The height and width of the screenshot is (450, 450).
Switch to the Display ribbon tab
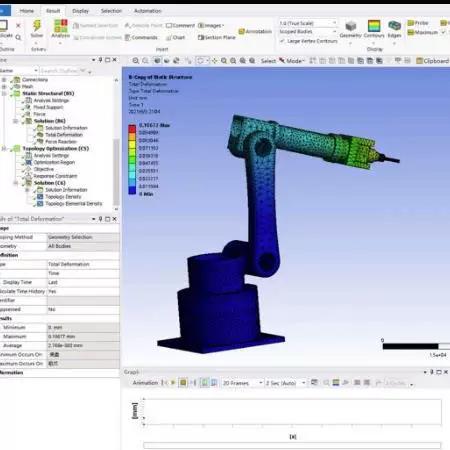click(81, 11)
